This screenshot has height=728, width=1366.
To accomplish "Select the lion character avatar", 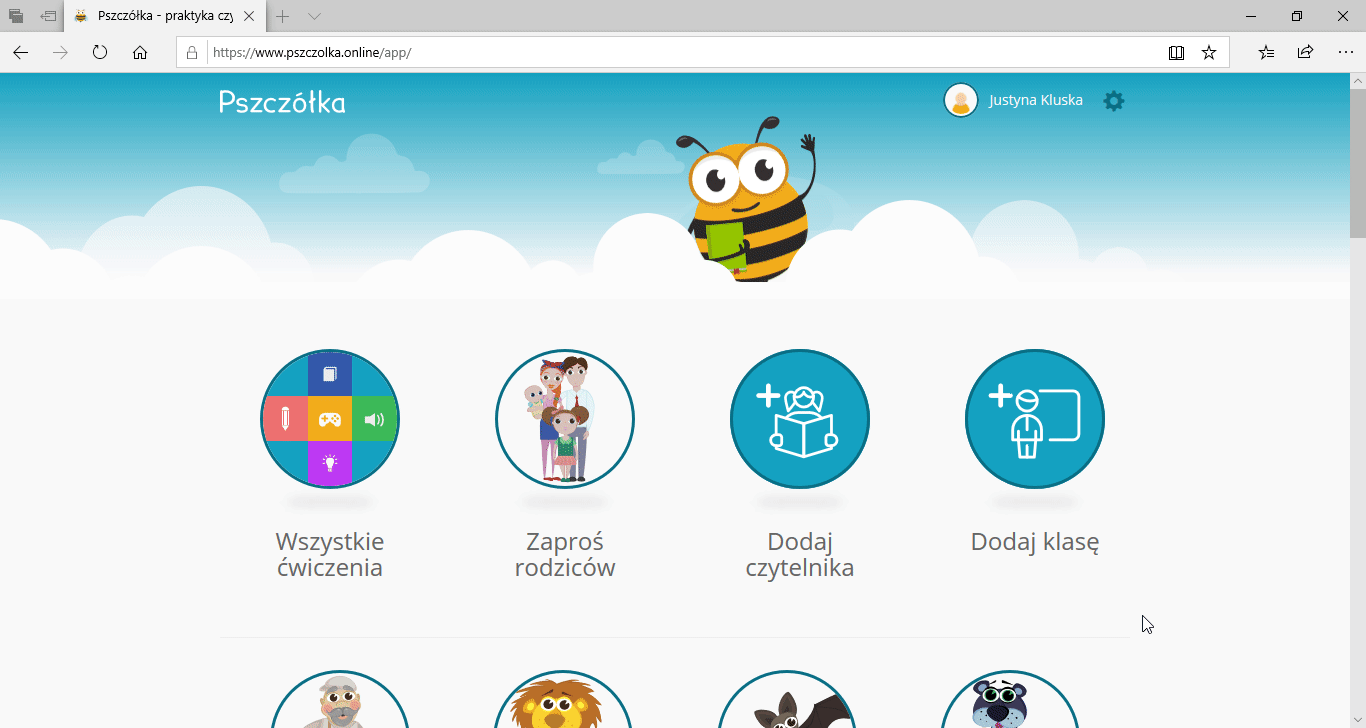I will pyautogui.click(x=563, y=700).
